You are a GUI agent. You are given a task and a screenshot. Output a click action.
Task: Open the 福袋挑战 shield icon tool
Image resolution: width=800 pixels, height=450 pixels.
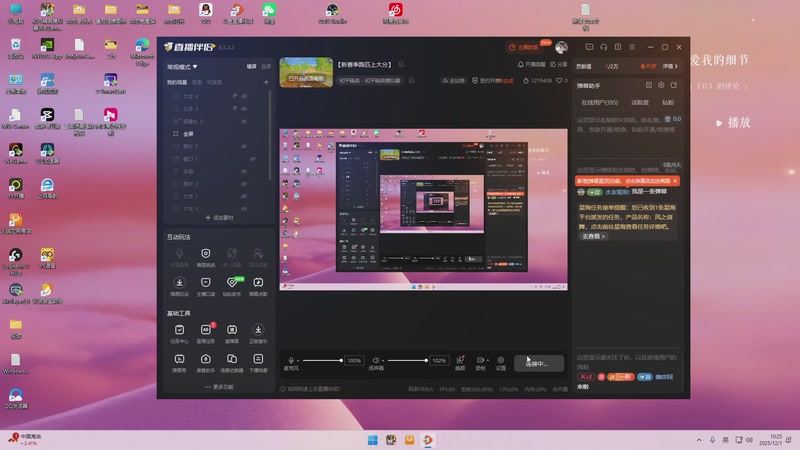tap(206, 254)
